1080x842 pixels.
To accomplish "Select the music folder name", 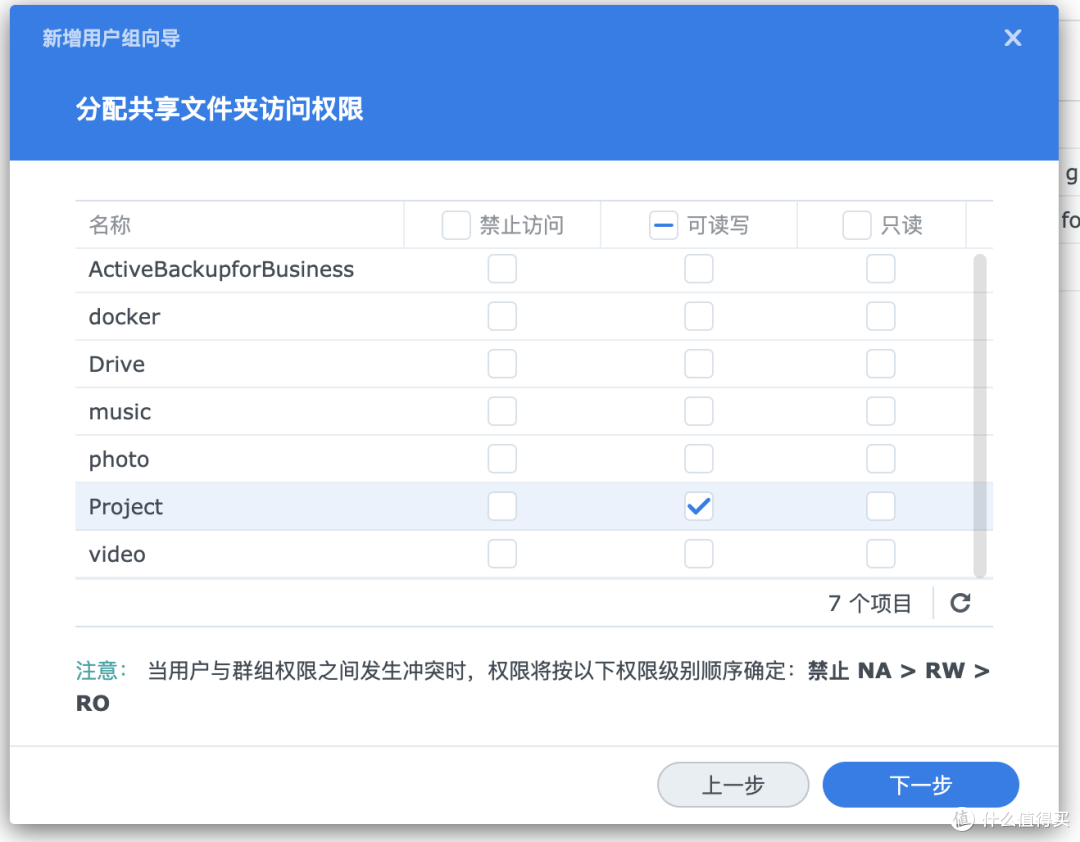I will pos(120,411).
